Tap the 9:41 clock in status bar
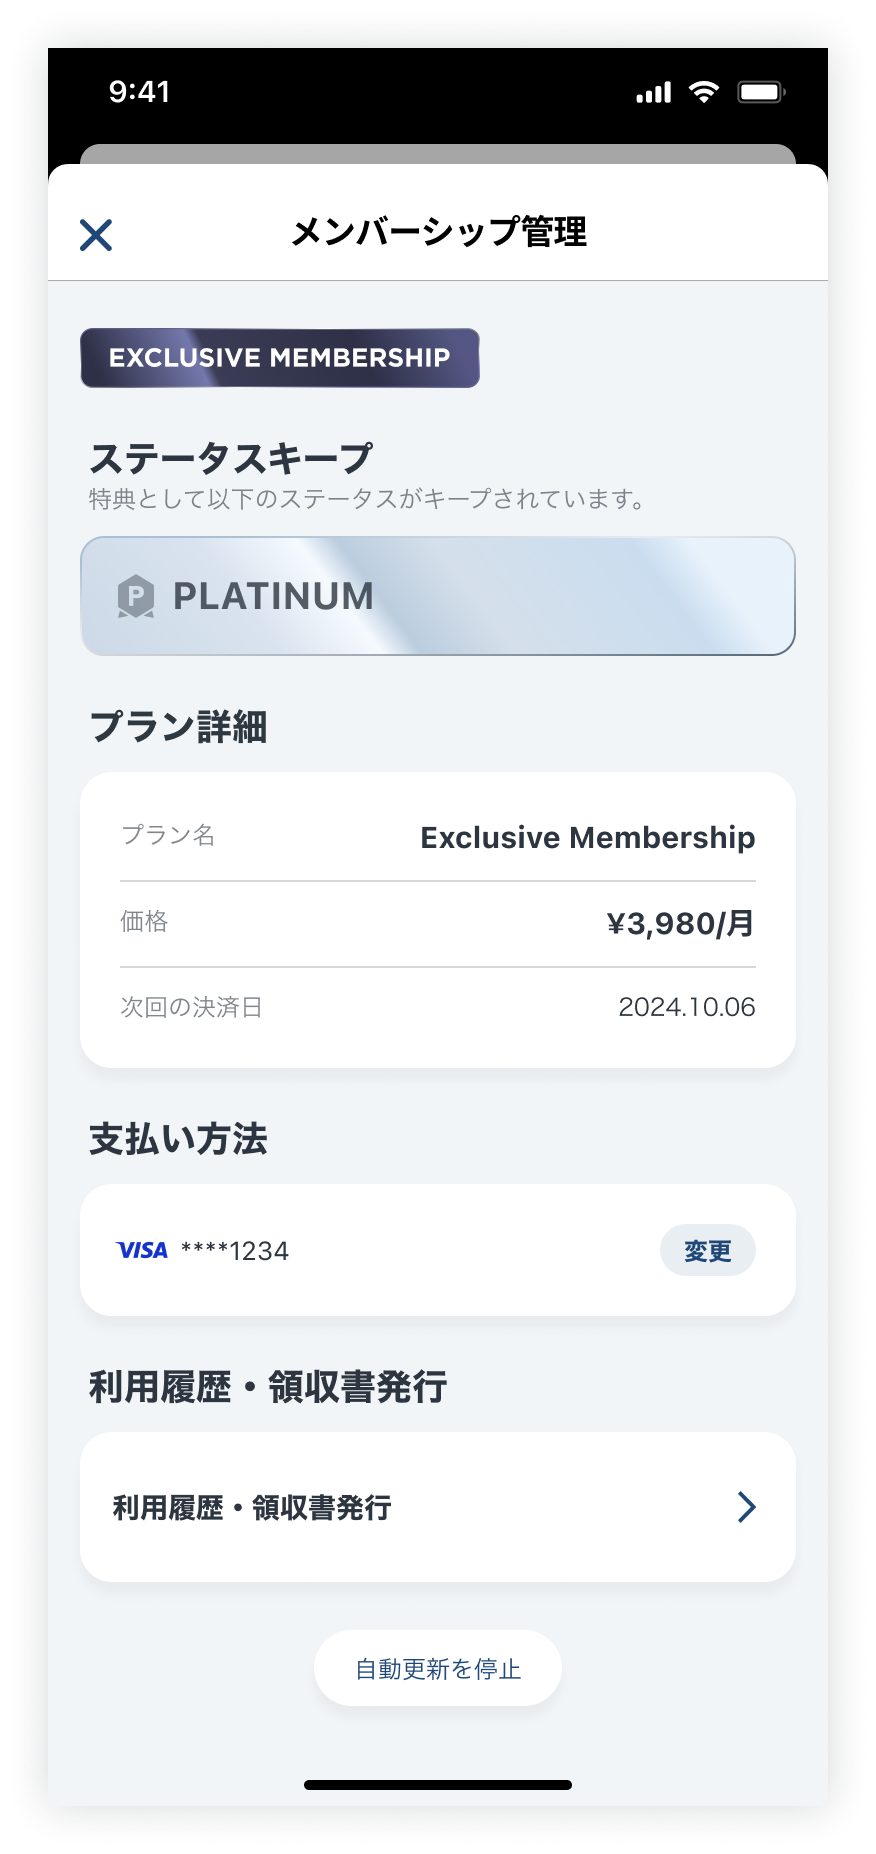876x1854 pixels. pyautogui.click(x=140, y=92)
